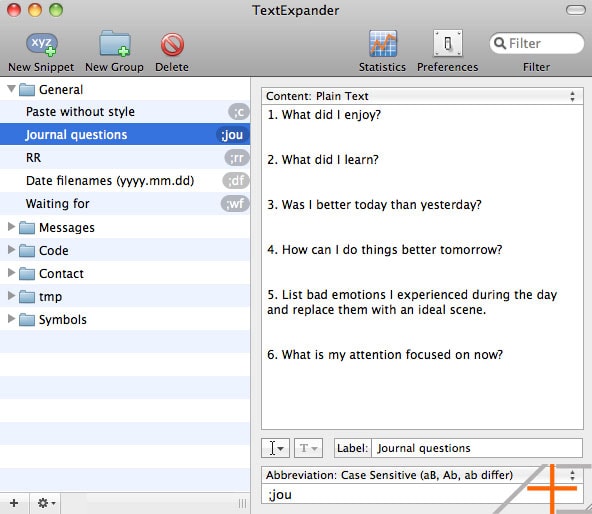Select the Journal questions snippet
Image resolution: width=592 pixels, height=514 pixels.
(125, 135)
